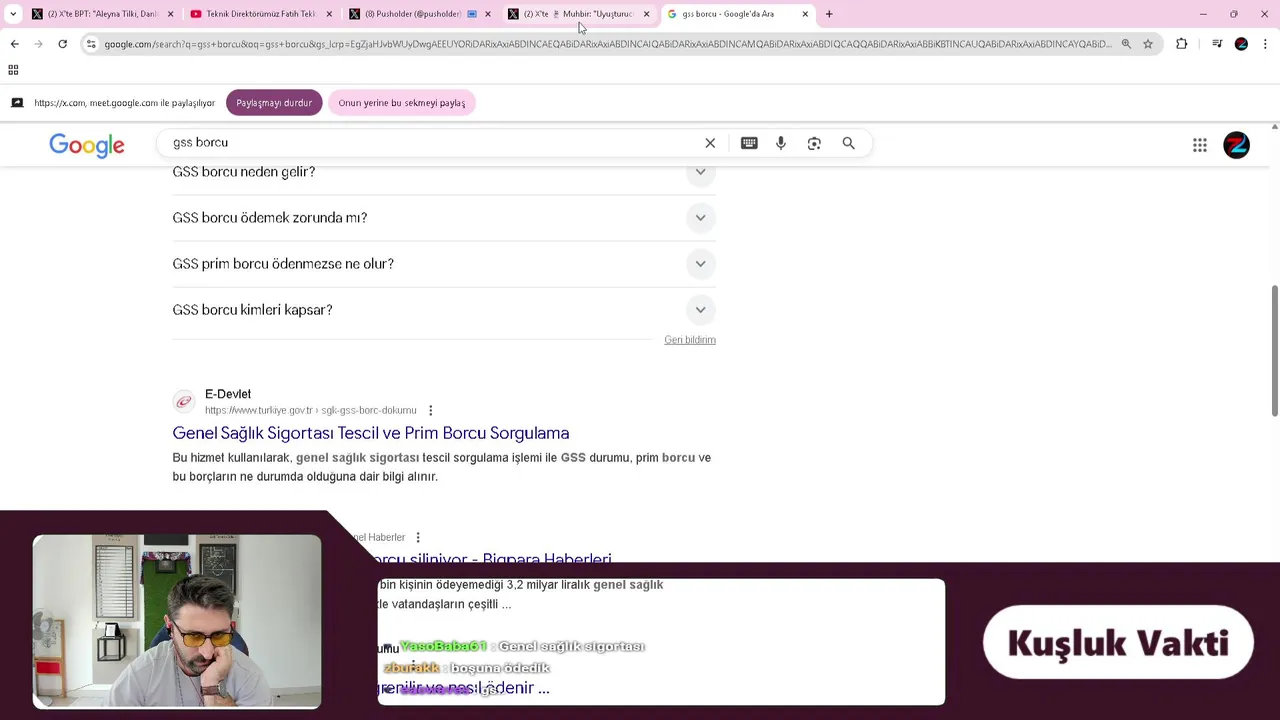Submit search with magnifier icon

click(x=848, y=143)
